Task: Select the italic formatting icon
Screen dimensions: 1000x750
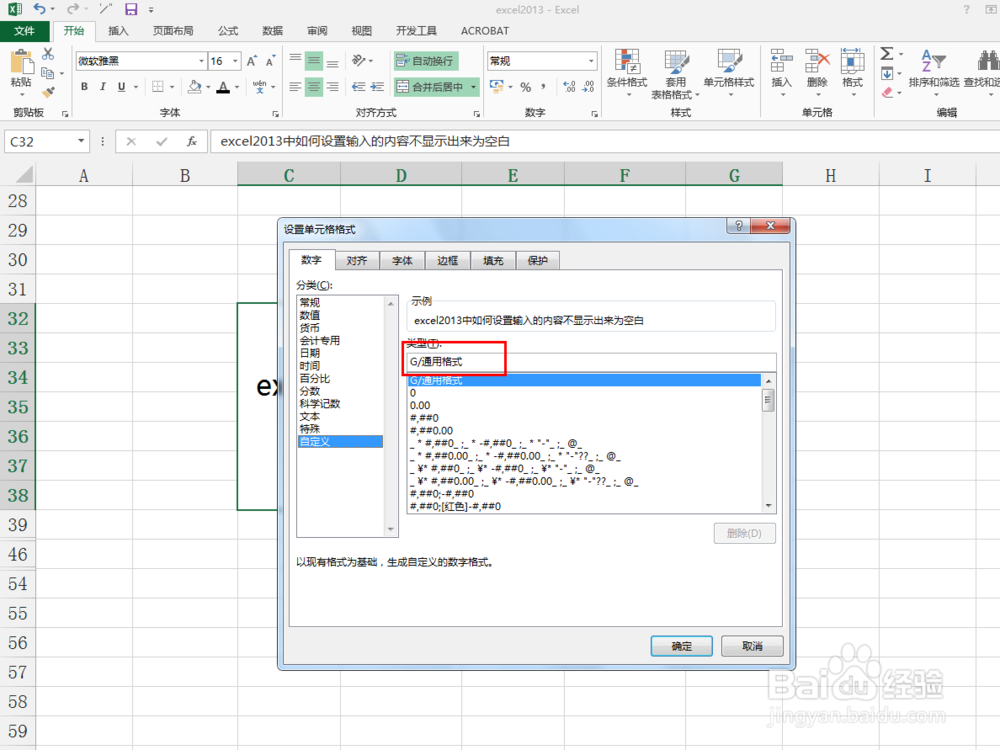Action: click(x=102, y=85)
